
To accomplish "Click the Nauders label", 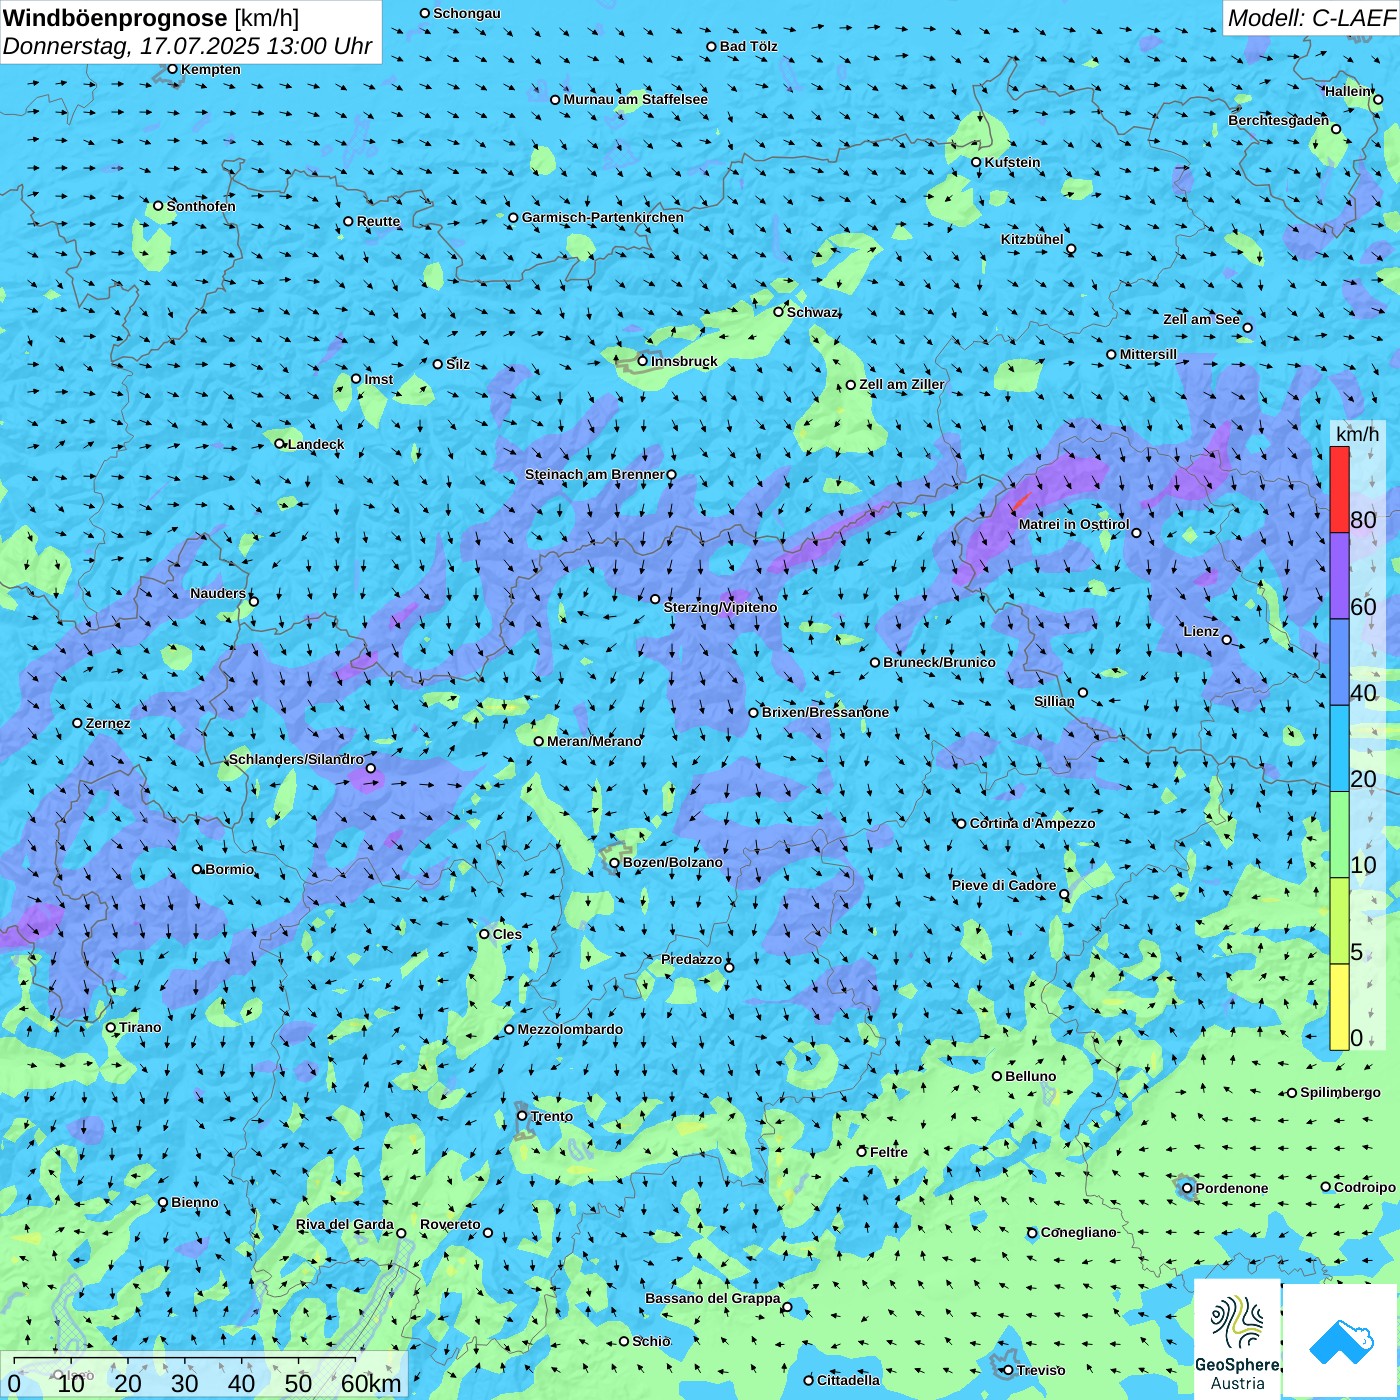I will pyautogui.click(x=218, y=593).
